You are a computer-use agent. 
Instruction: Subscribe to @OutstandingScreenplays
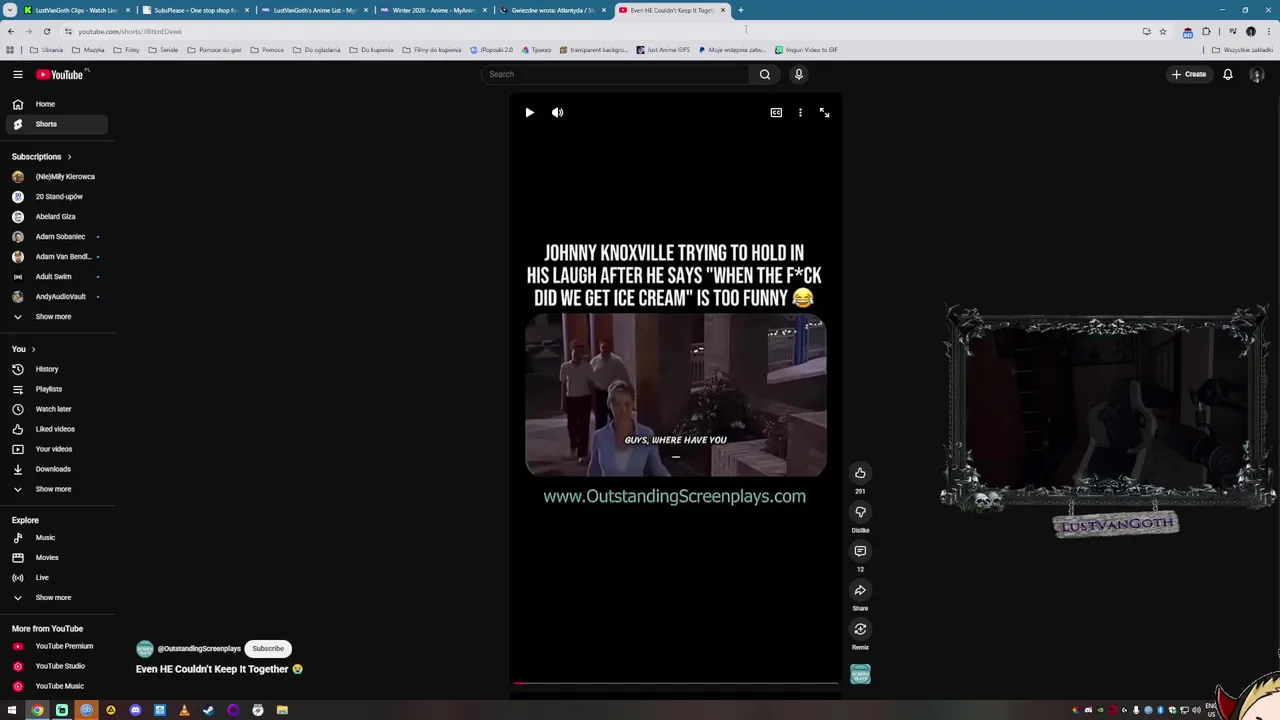click(268, 649)
